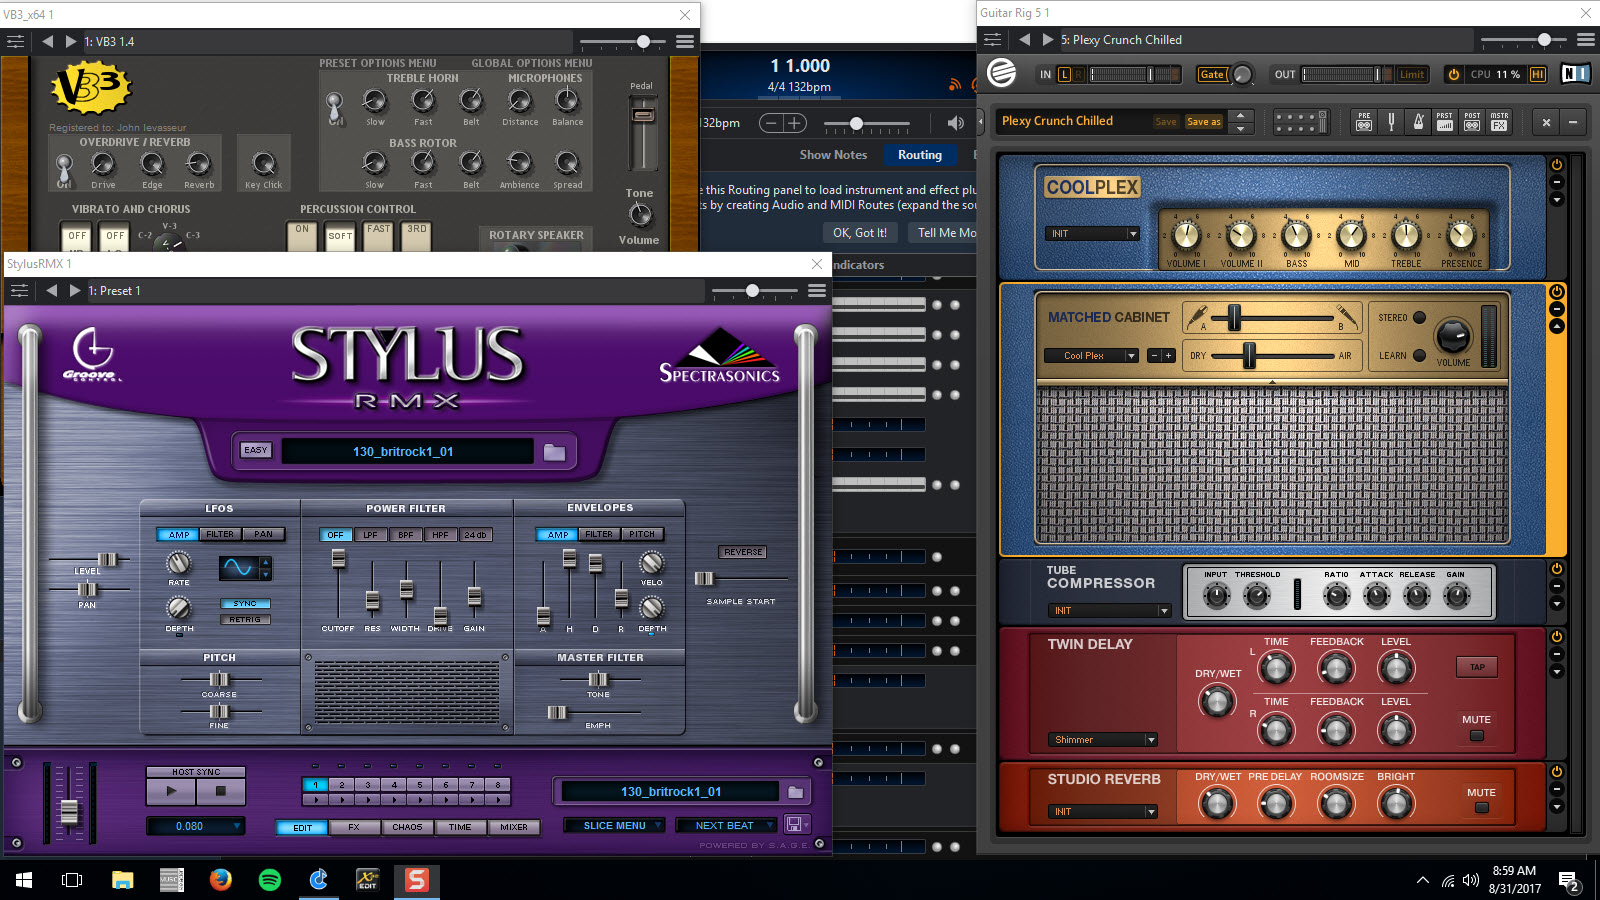Click the Guitar Rig power icon beside CPU
This screenshot has width=1600, height=900.
click(x=1453, y=74)
